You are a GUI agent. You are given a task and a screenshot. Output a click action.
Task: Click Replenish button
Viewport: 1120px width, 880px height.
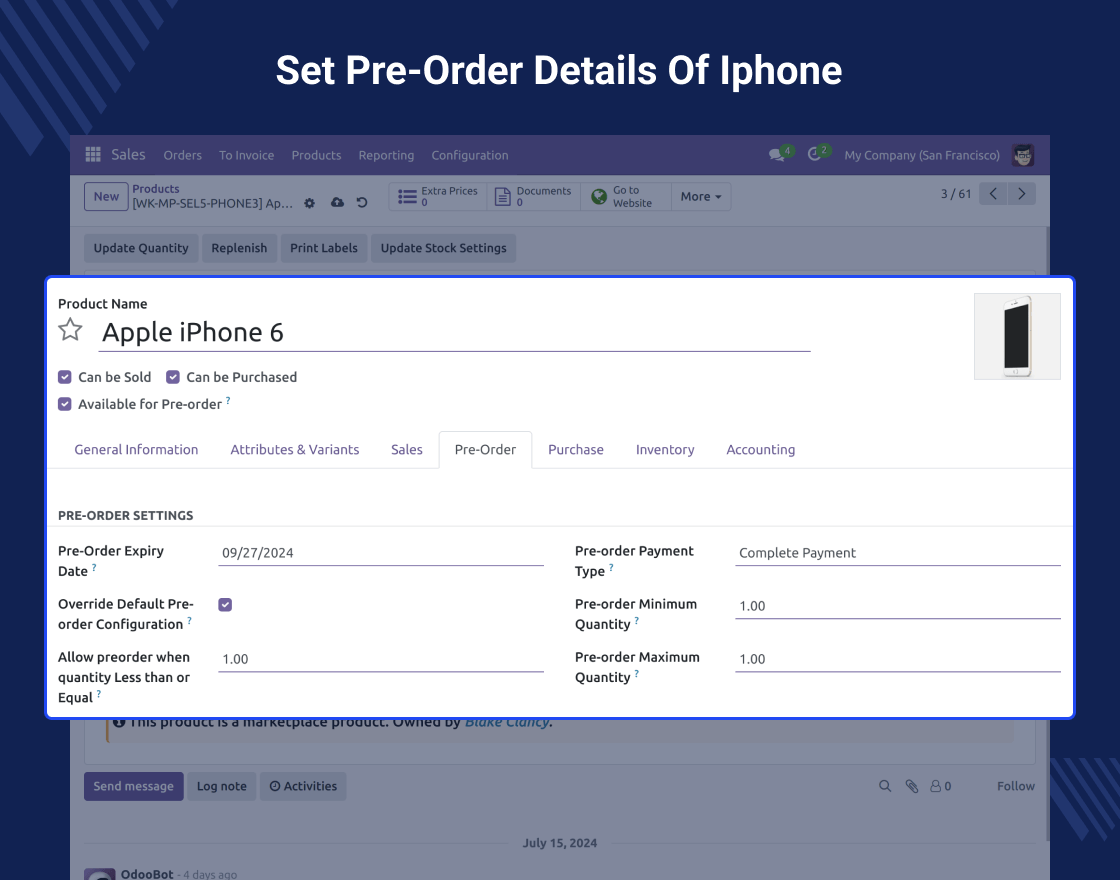(x=239, y=248)
